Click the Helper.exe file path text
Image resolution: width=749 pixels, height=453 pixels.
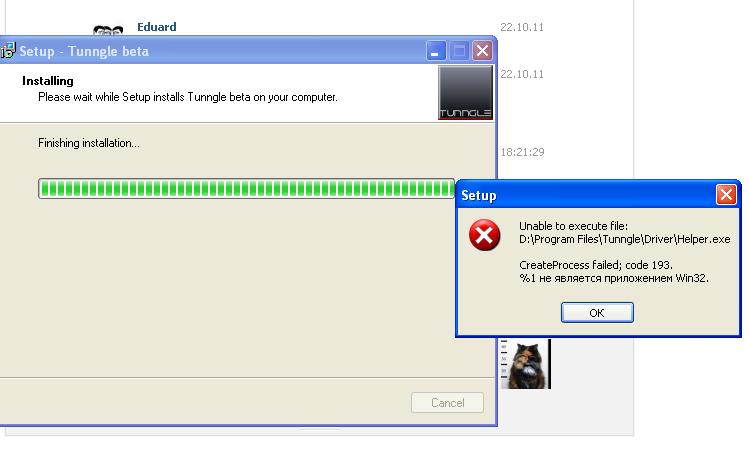click(x=624, y=239)
